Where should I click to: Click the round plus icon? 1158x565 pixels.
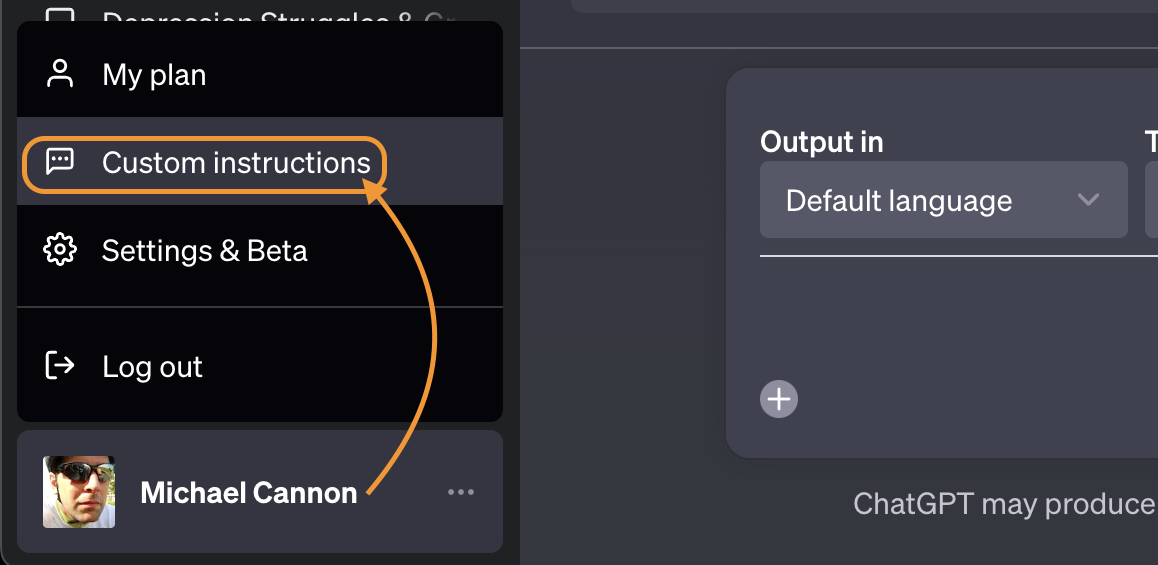[778, 399]
